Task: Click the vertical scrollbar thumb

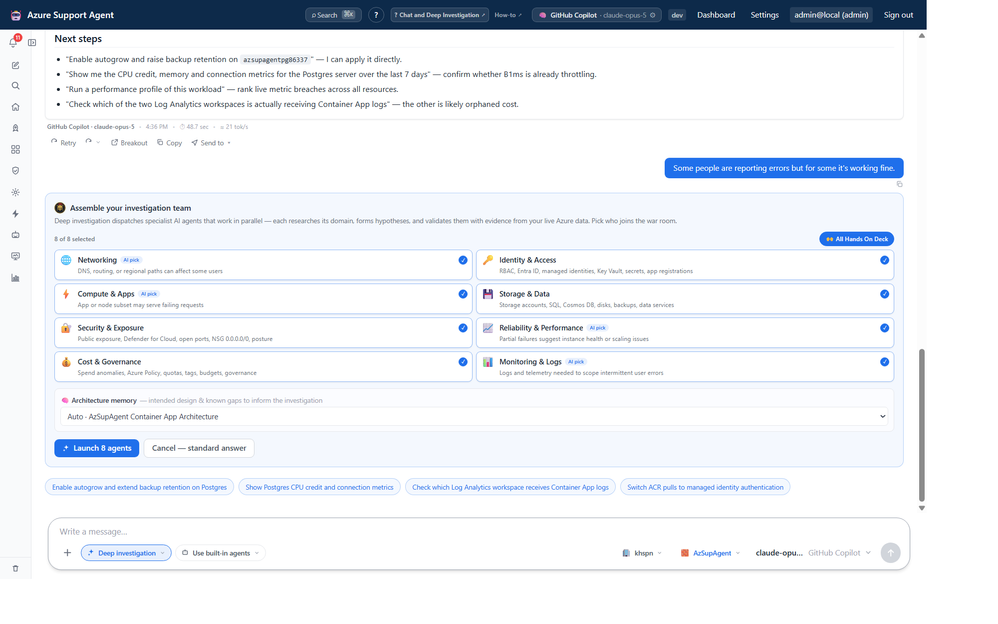Action: (x=922, y=425)
